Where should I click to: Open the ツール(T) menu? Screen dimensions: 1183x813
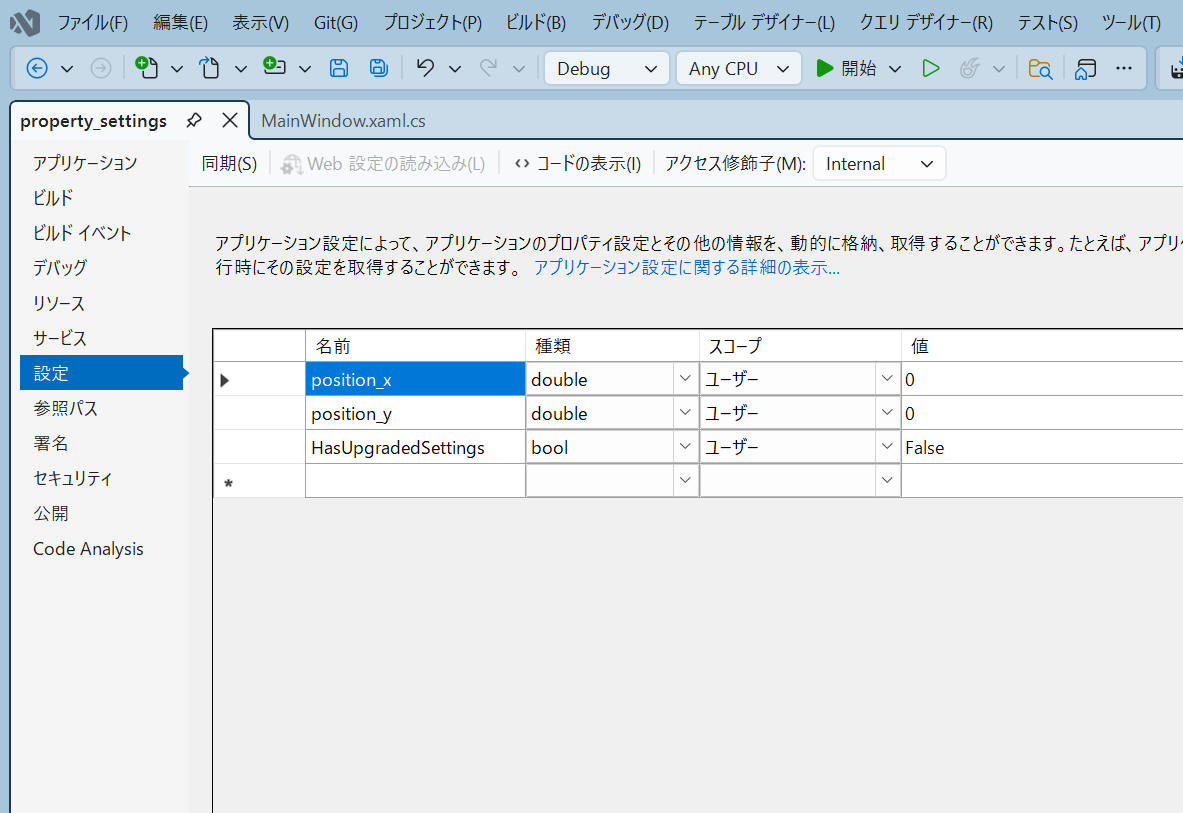click(1131, 23)
